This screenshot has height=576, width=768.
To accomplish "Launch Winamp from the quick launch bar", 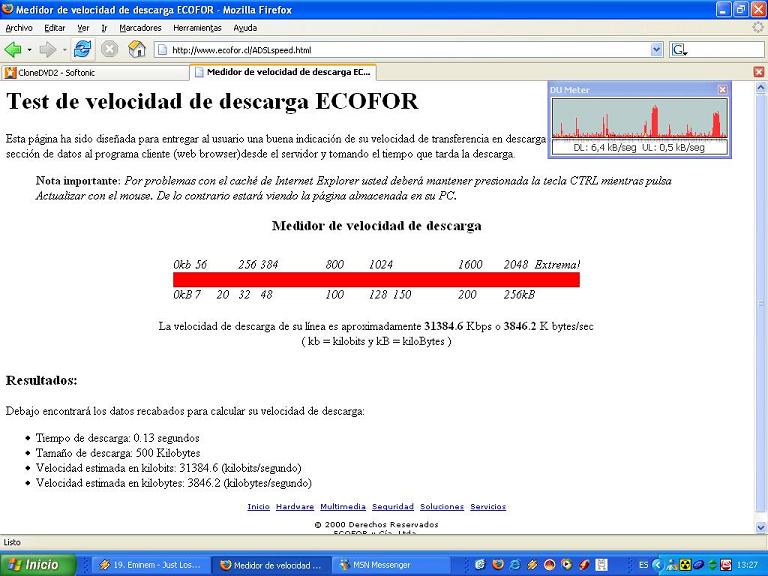I will point(532,565).
